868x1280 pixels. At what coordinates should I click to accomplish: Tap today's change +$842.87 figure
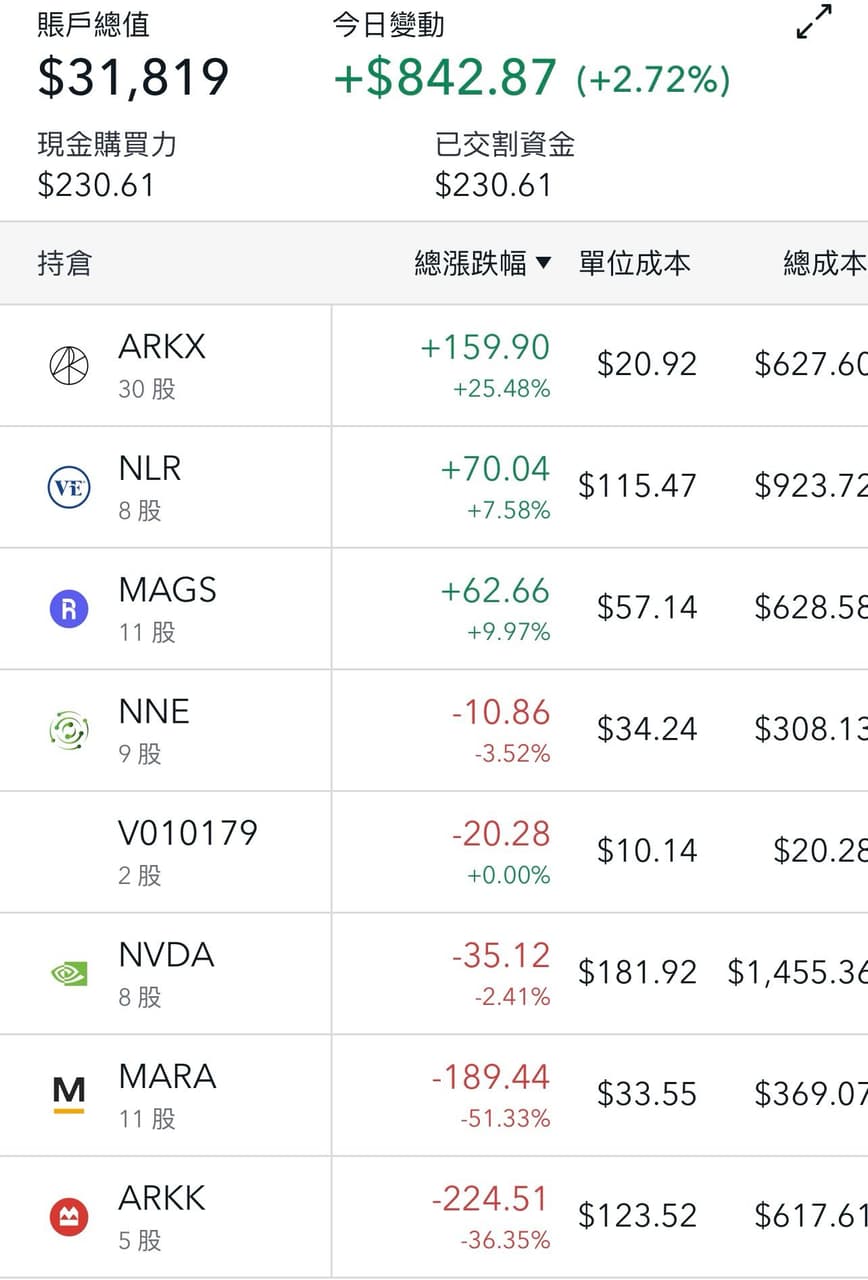click(x=445, y=77)
